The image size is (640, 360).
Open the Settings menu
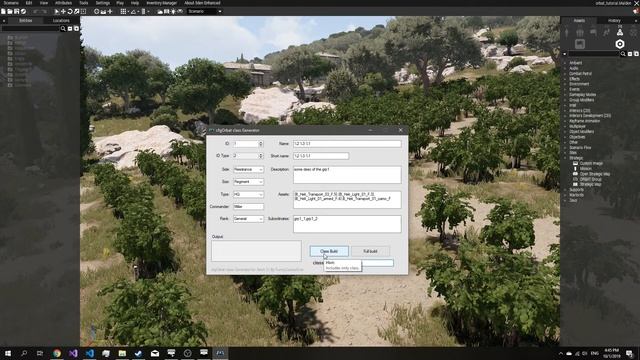point(102,3)
